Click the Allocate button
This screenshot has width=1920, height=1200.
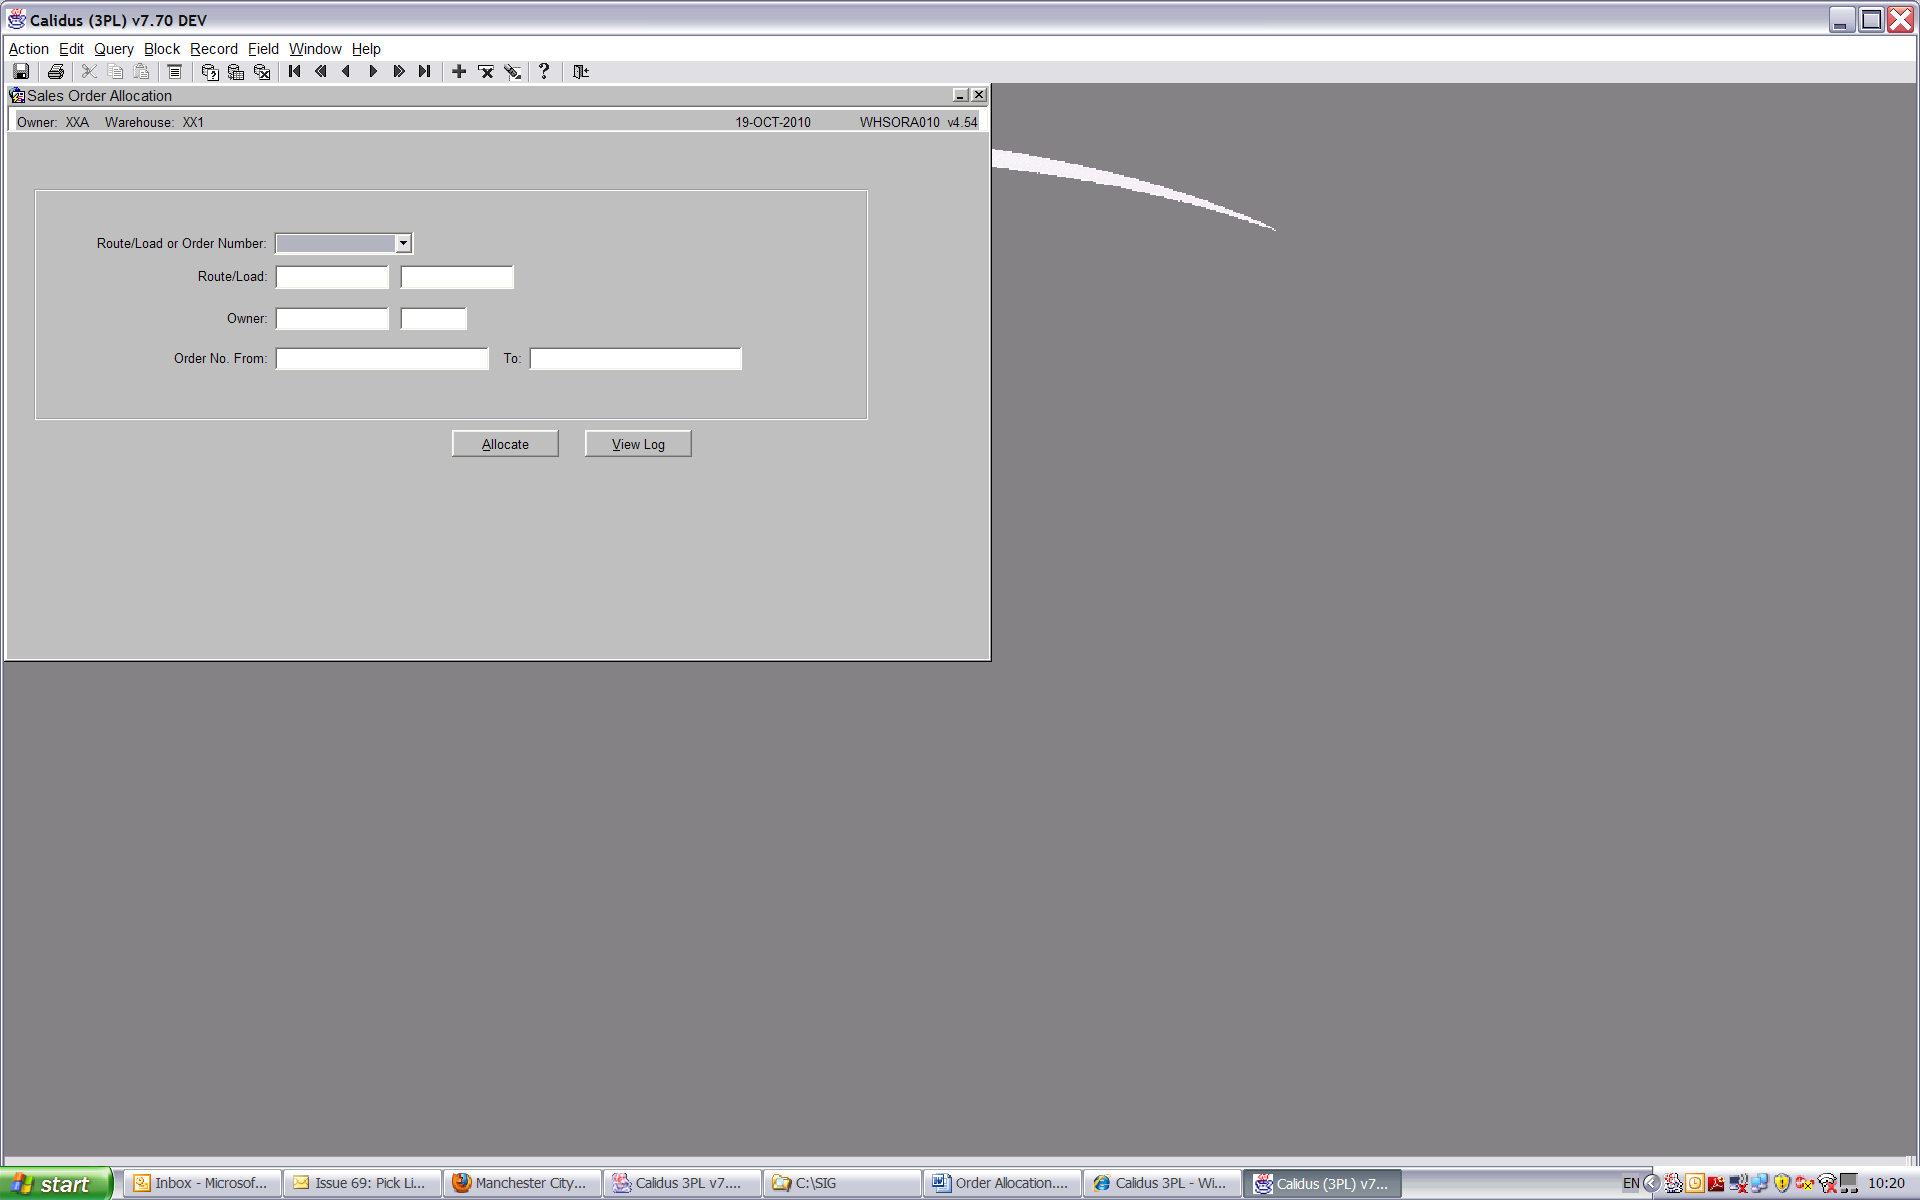505,444
